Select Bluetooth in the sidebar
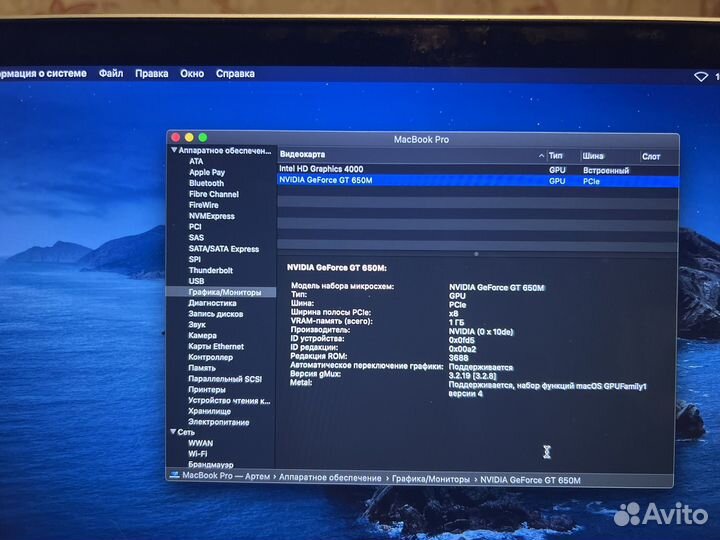 206,183
